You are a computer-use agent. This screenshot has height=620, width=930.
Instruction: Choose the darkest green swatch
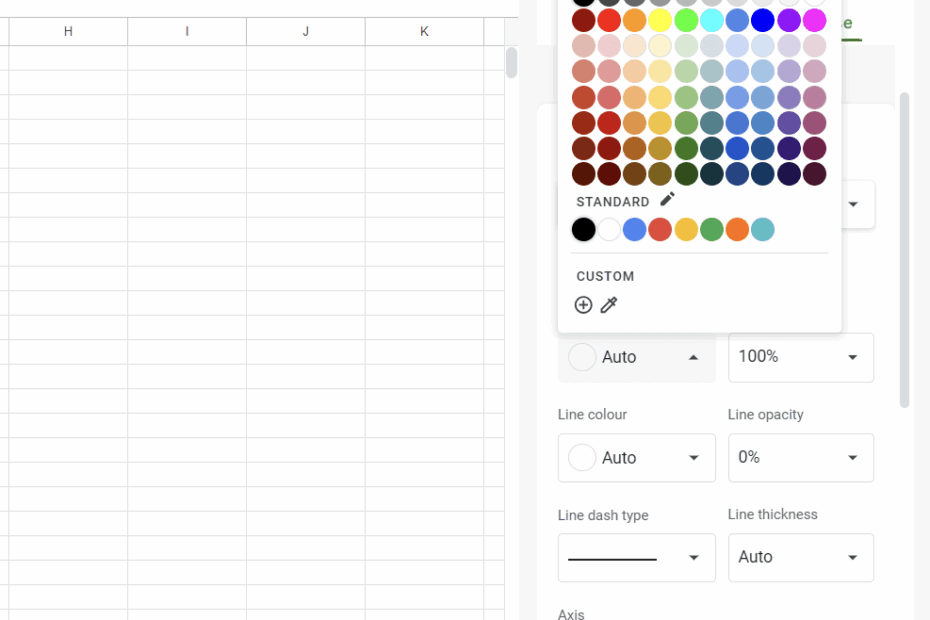[x=686, y=174]
